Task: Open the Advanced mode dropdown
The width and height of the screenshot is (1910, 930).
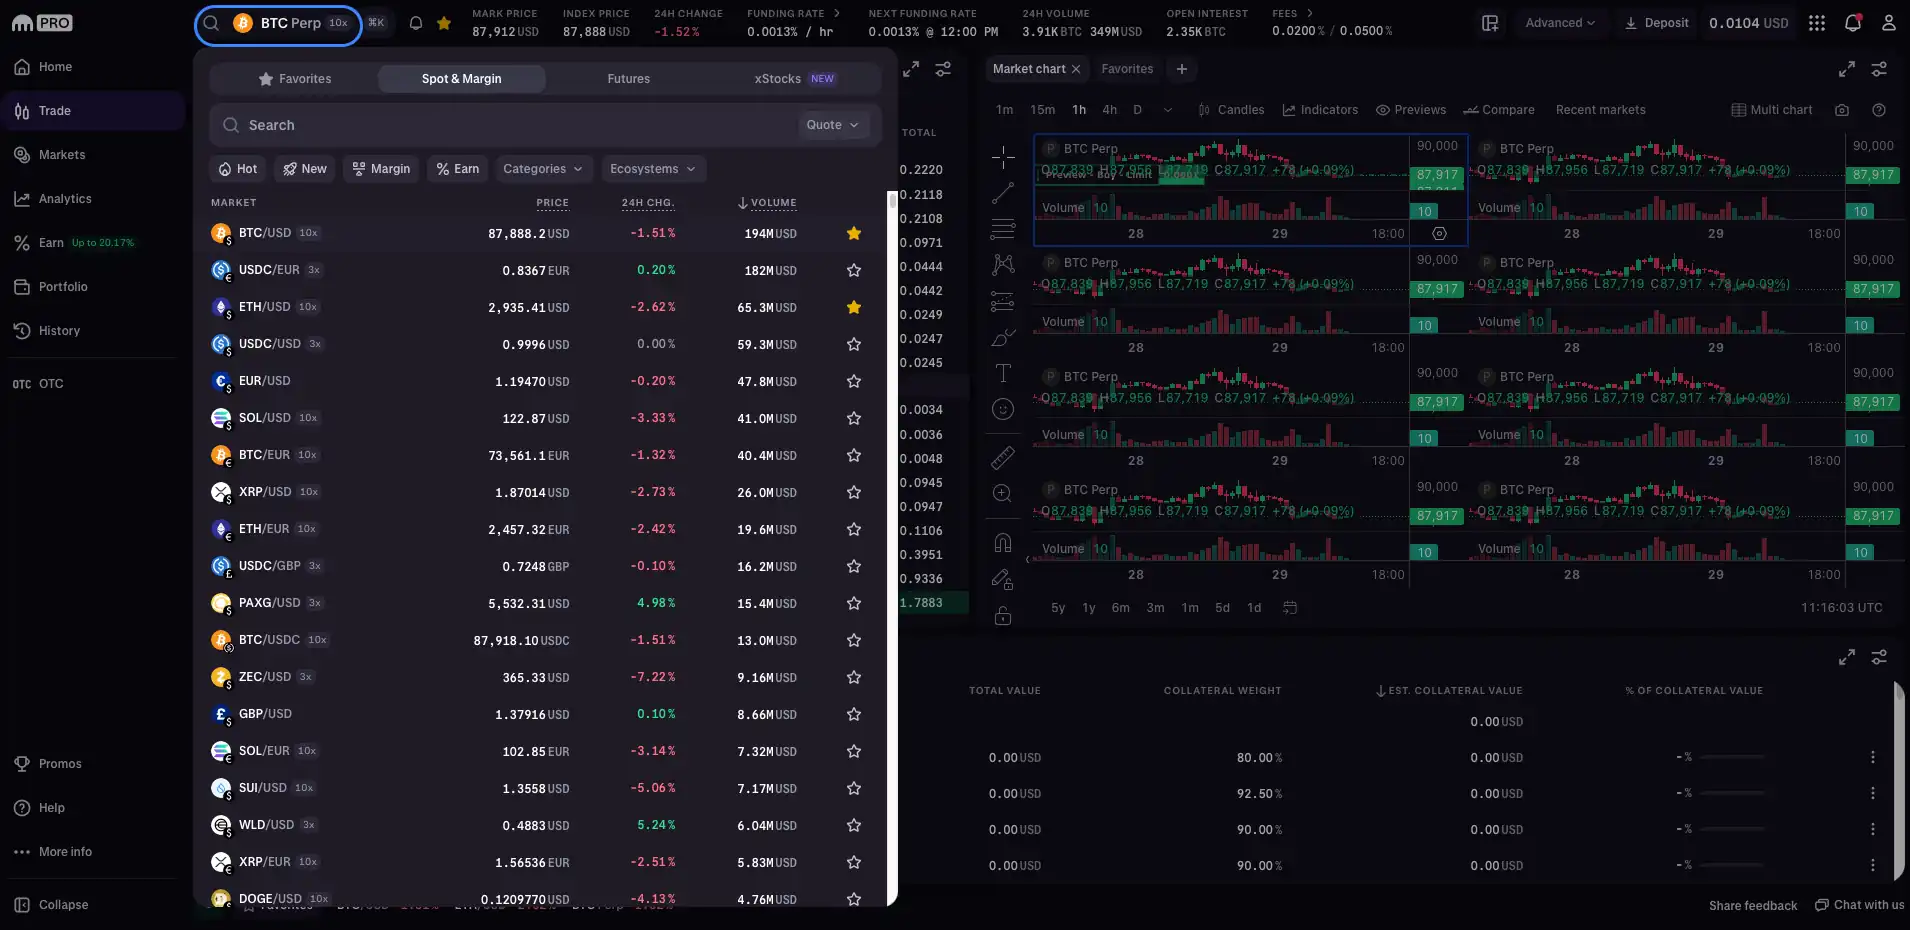Action: (1560, 22)
